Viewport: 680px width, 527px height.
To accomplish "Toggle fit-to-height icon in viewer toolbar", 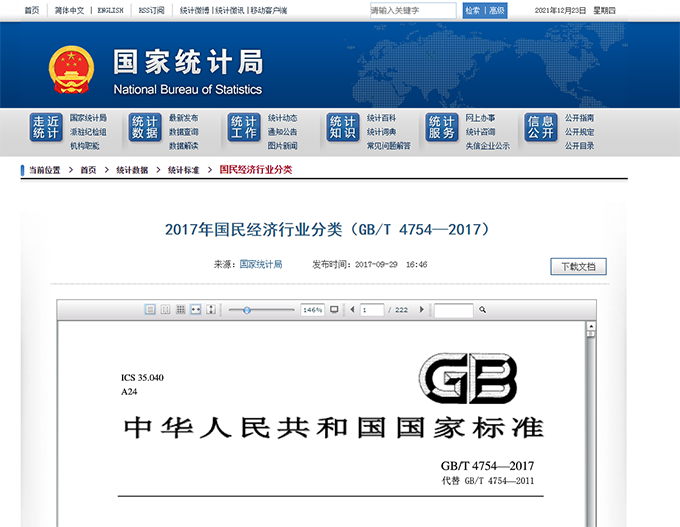I will (211, 310).
